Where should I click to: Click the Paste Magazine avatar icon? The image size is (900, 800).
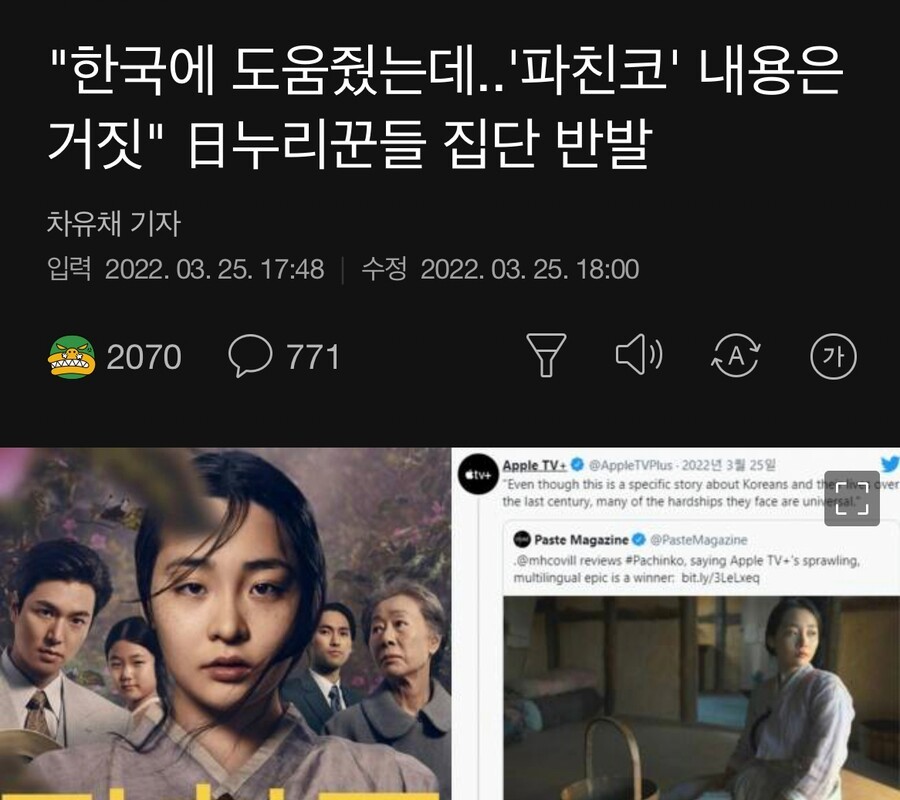click(x=522, y=539)
